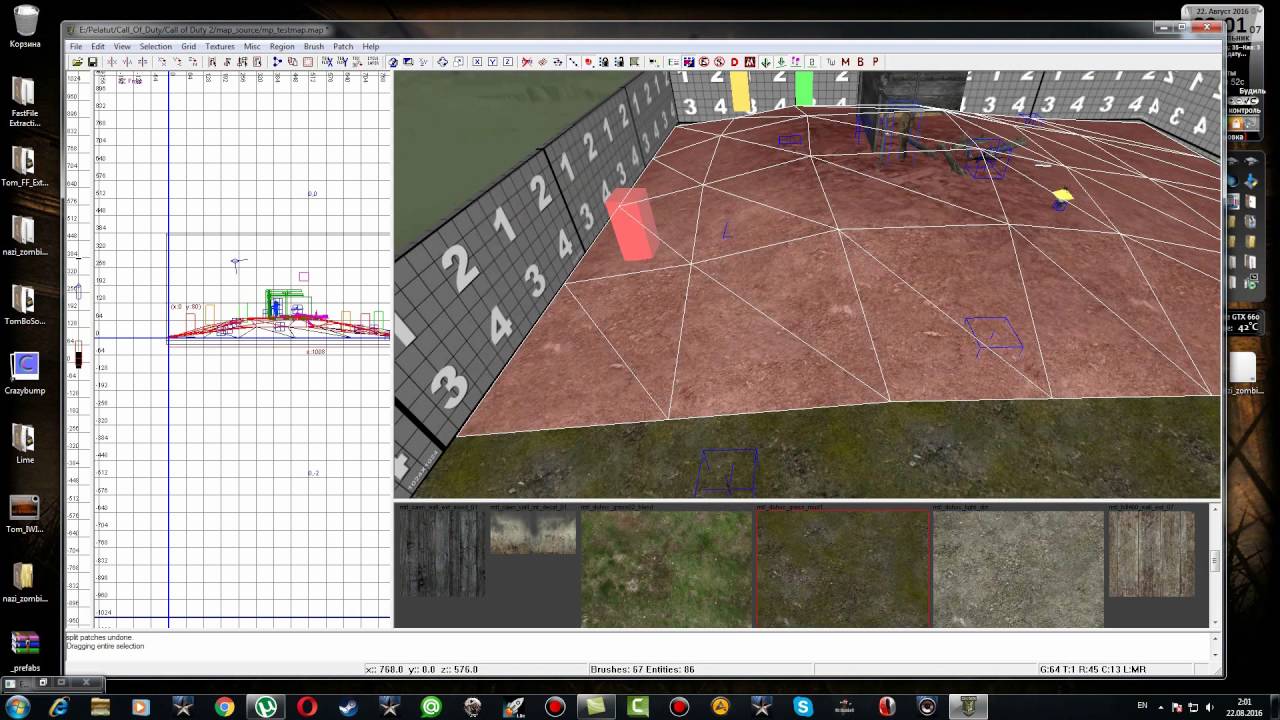1280x720 pixels.
Task: Toggle the Y axis lock button
Action: (x=493, y=62)
